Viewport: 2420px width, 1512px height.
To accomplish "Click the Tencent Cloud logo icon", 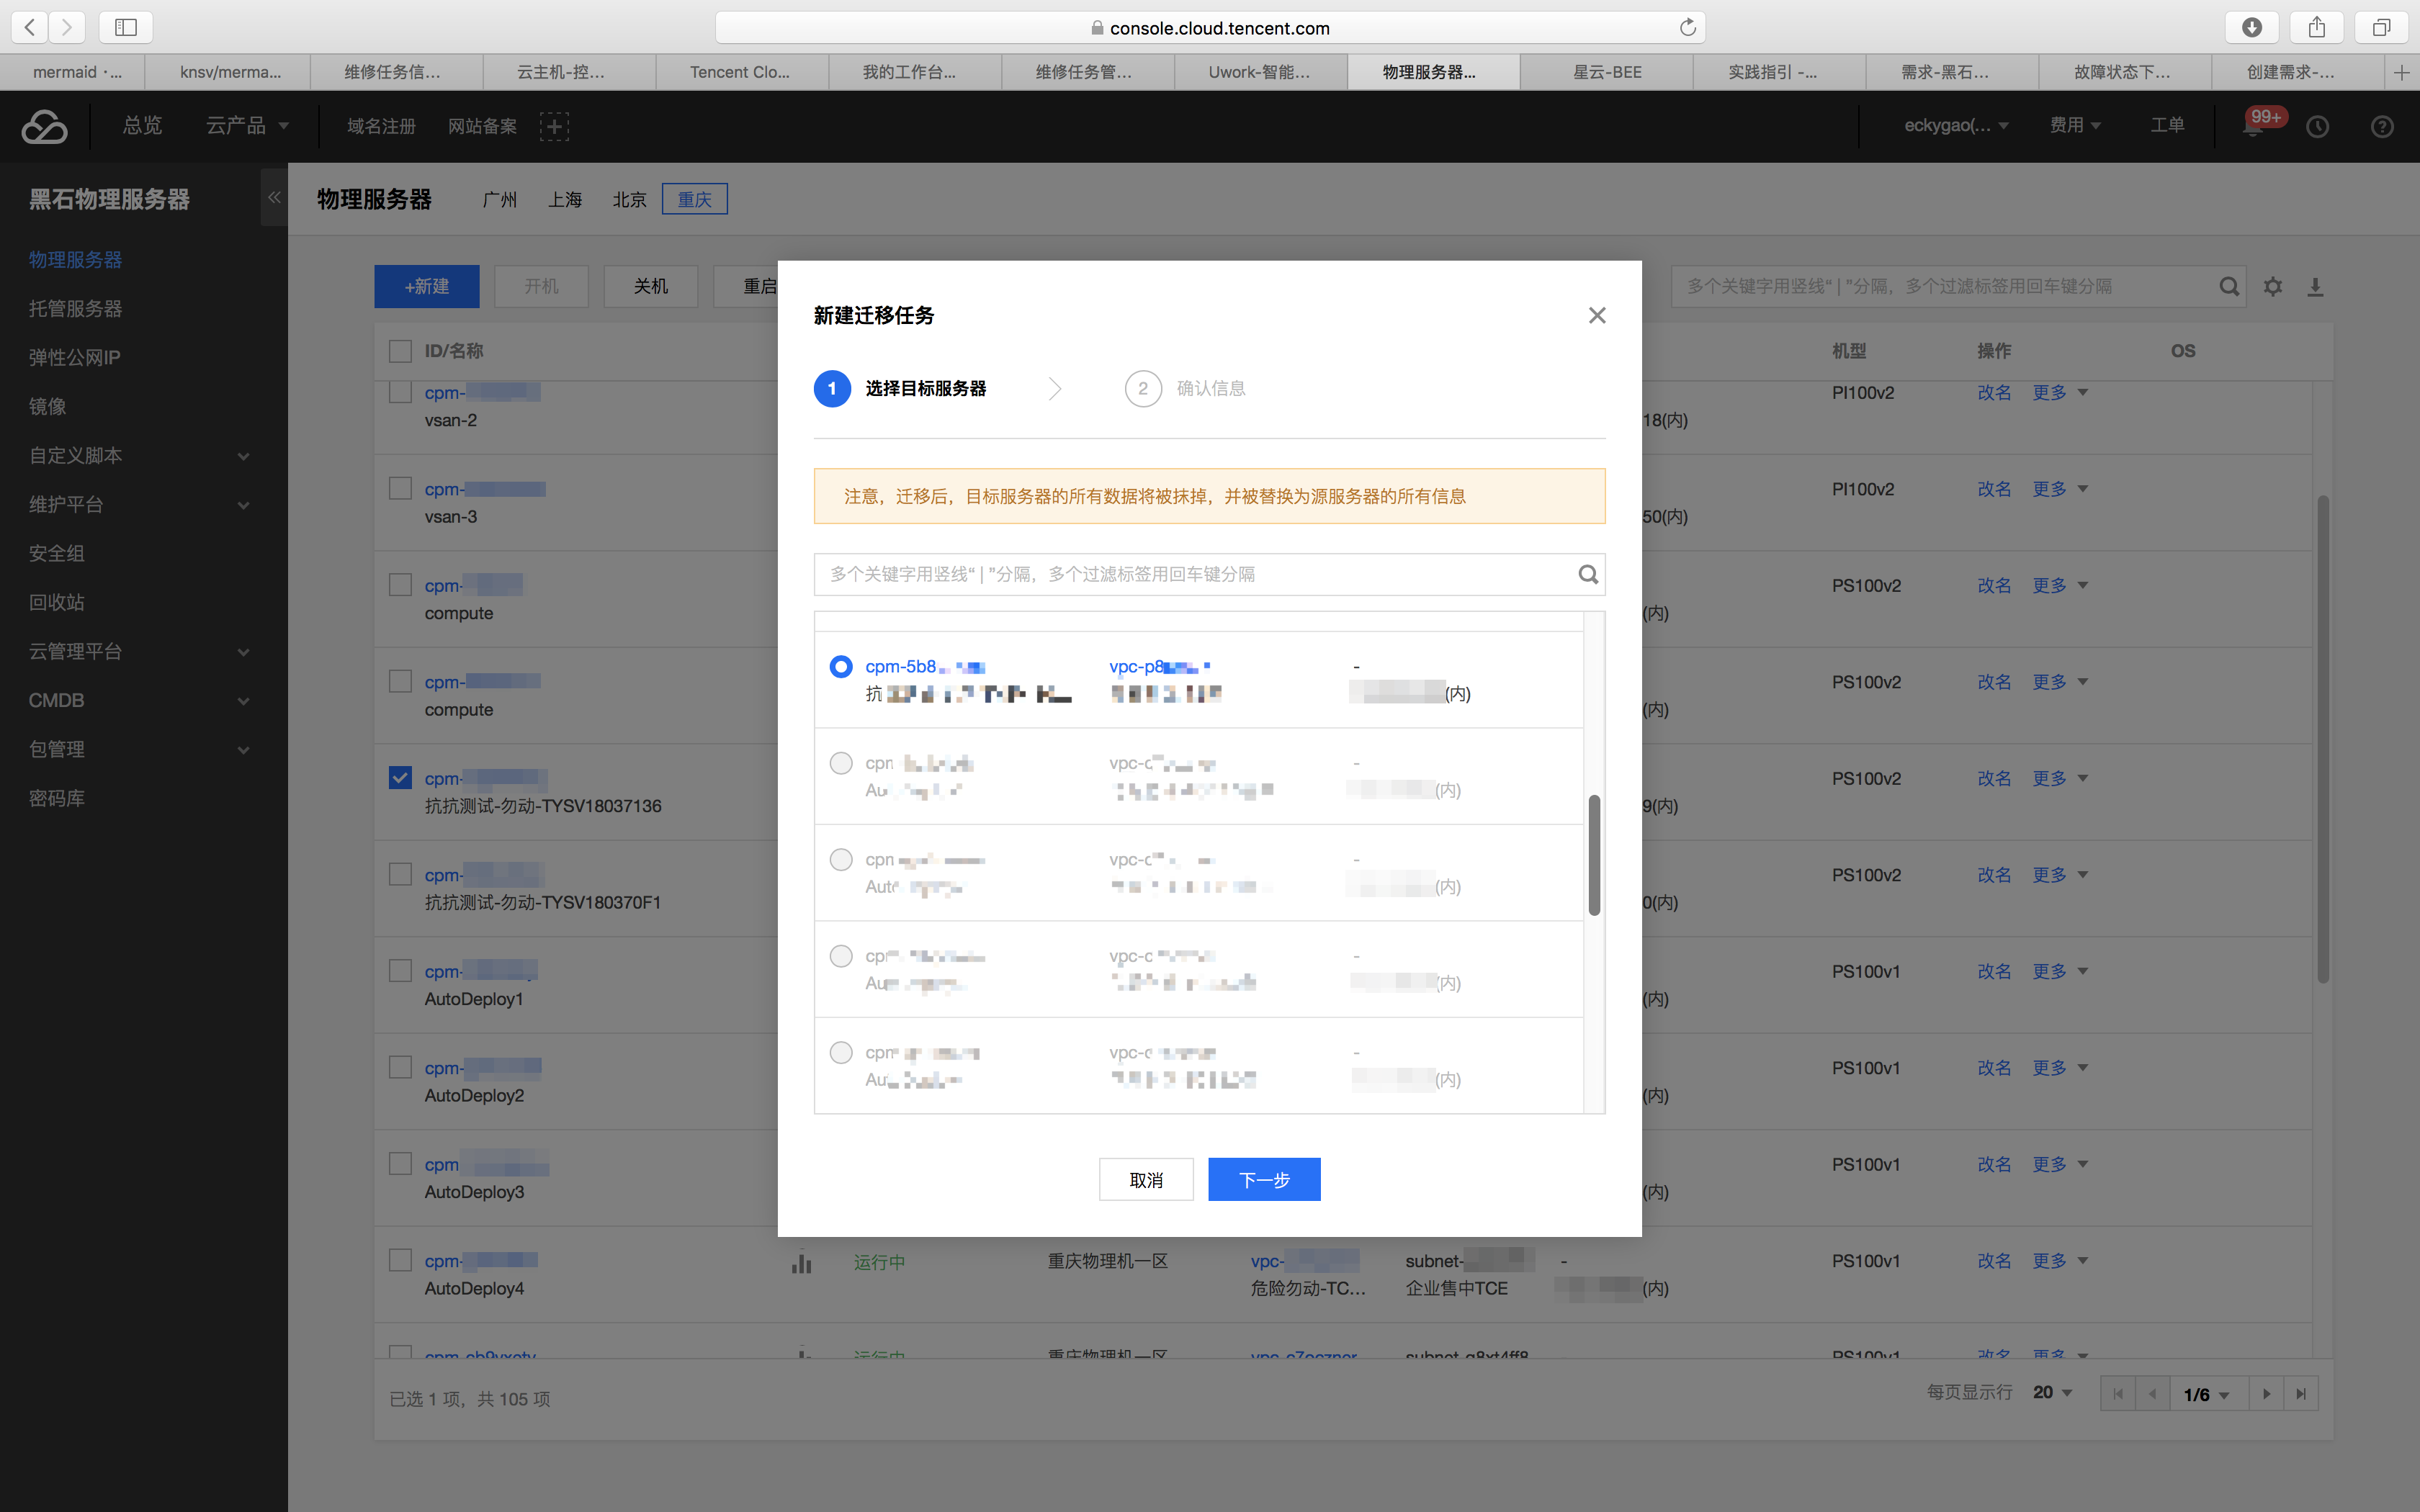I will (45, 126).
